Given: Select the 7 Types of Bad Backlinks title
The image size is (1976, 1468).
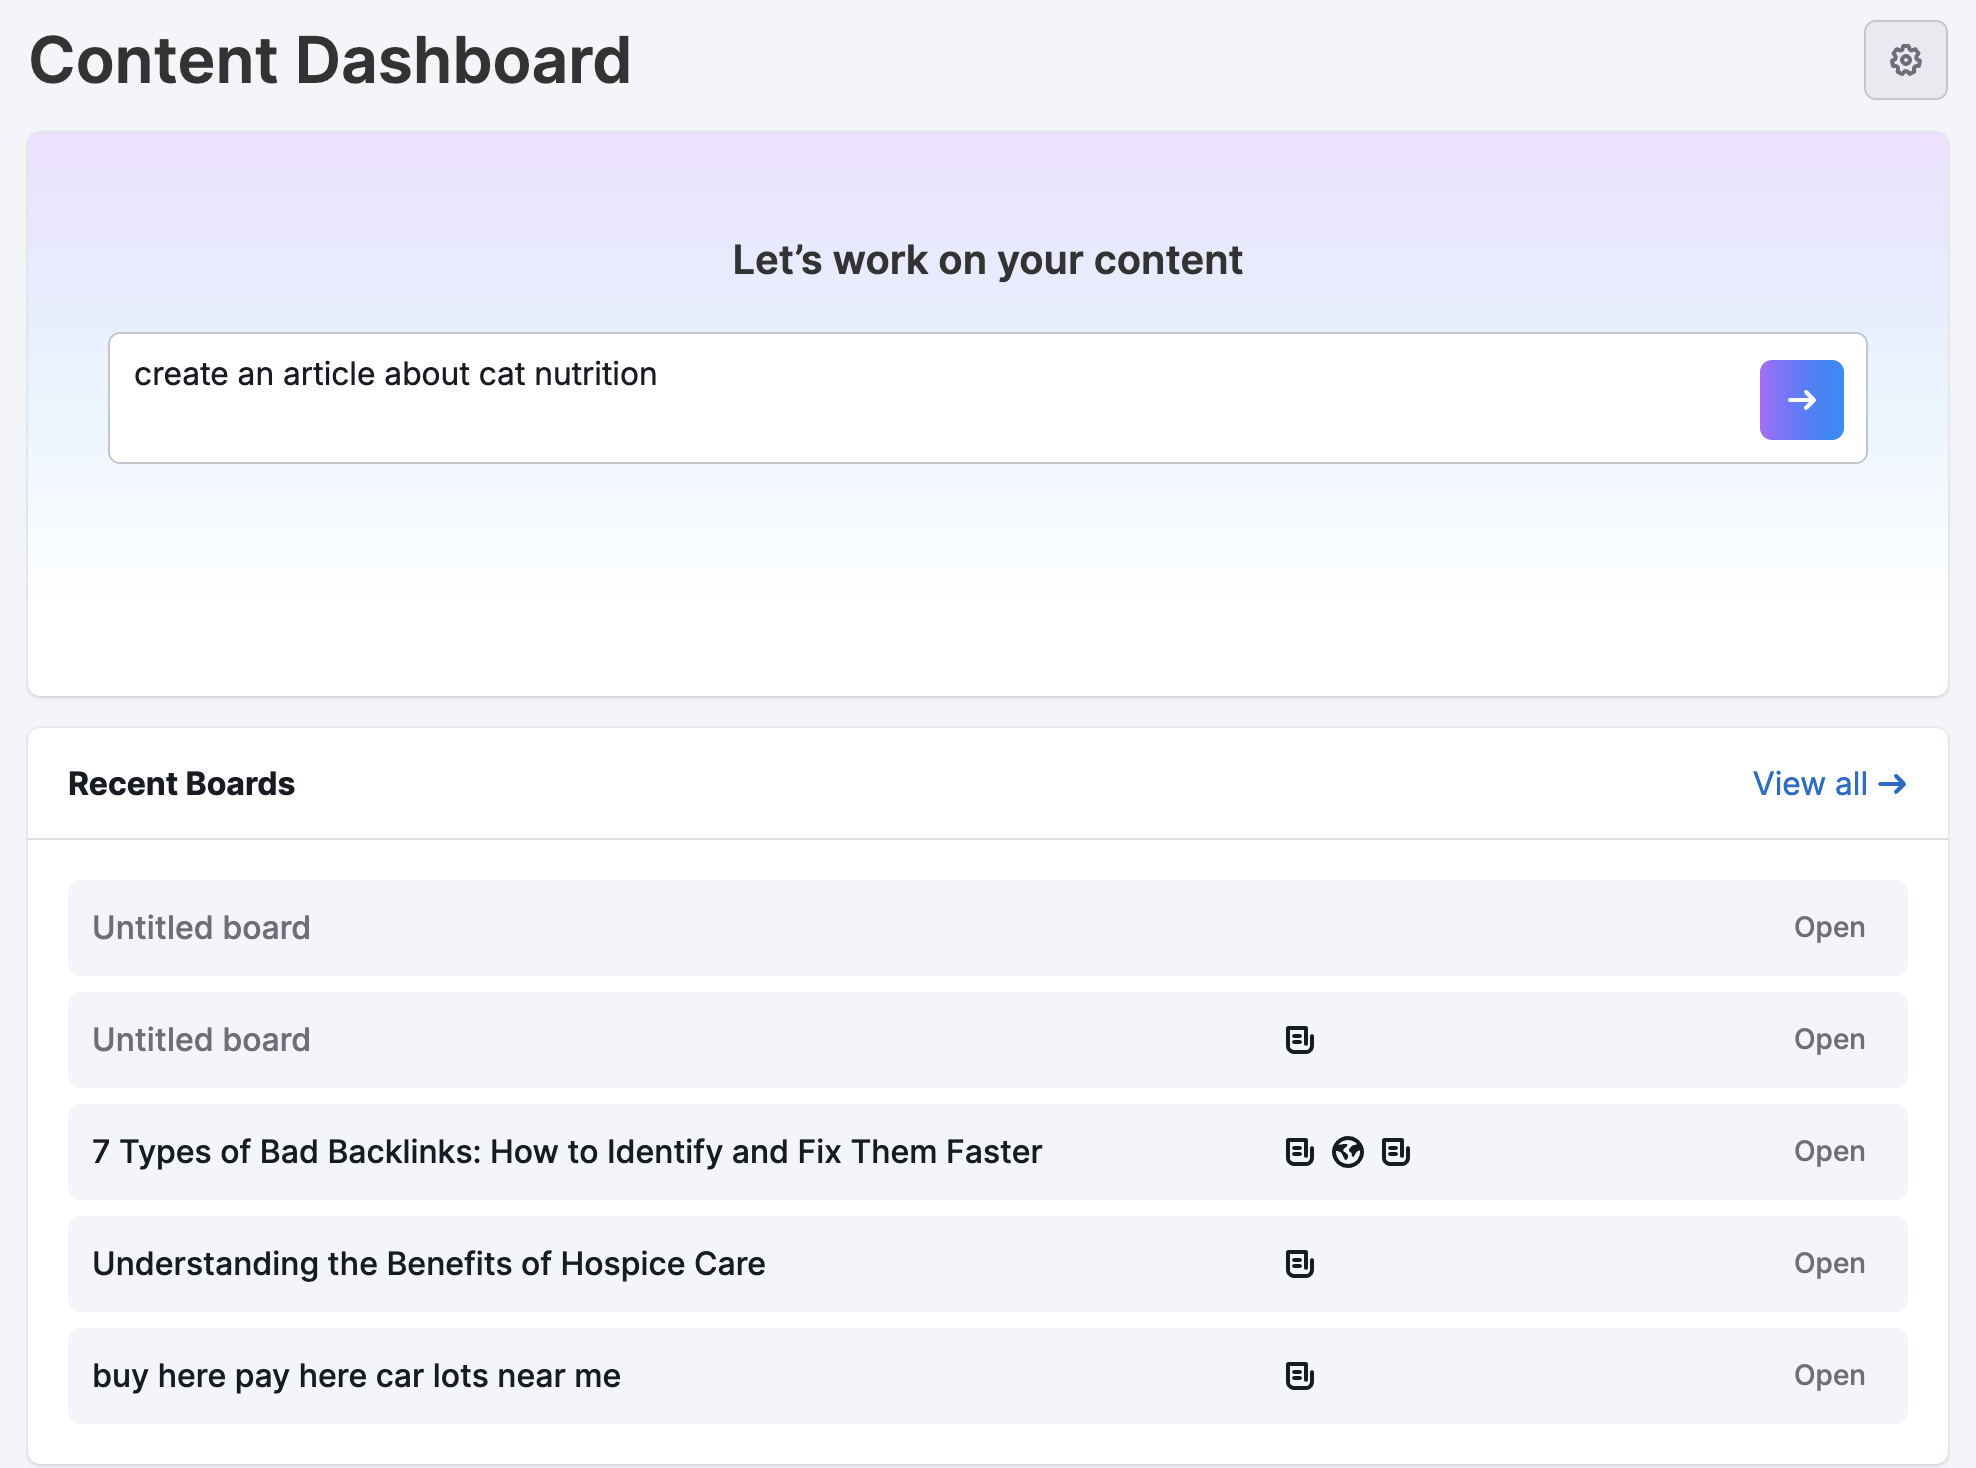Looking at the screenshot, I should pos(566,1152).
